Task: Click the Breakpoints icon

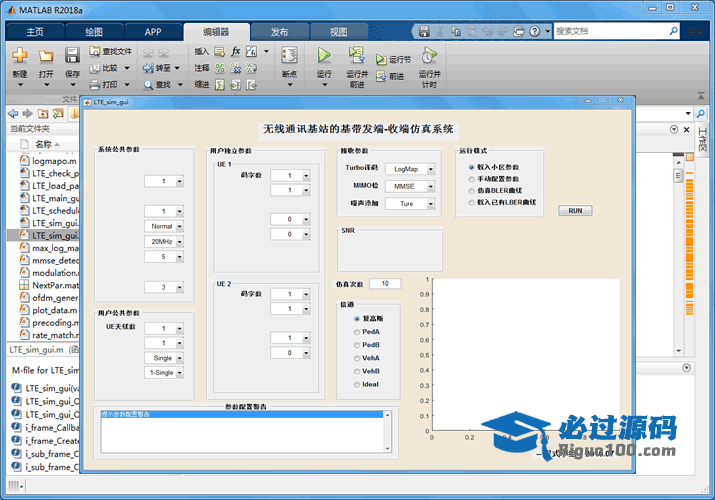Action: [x=289, y=56]
